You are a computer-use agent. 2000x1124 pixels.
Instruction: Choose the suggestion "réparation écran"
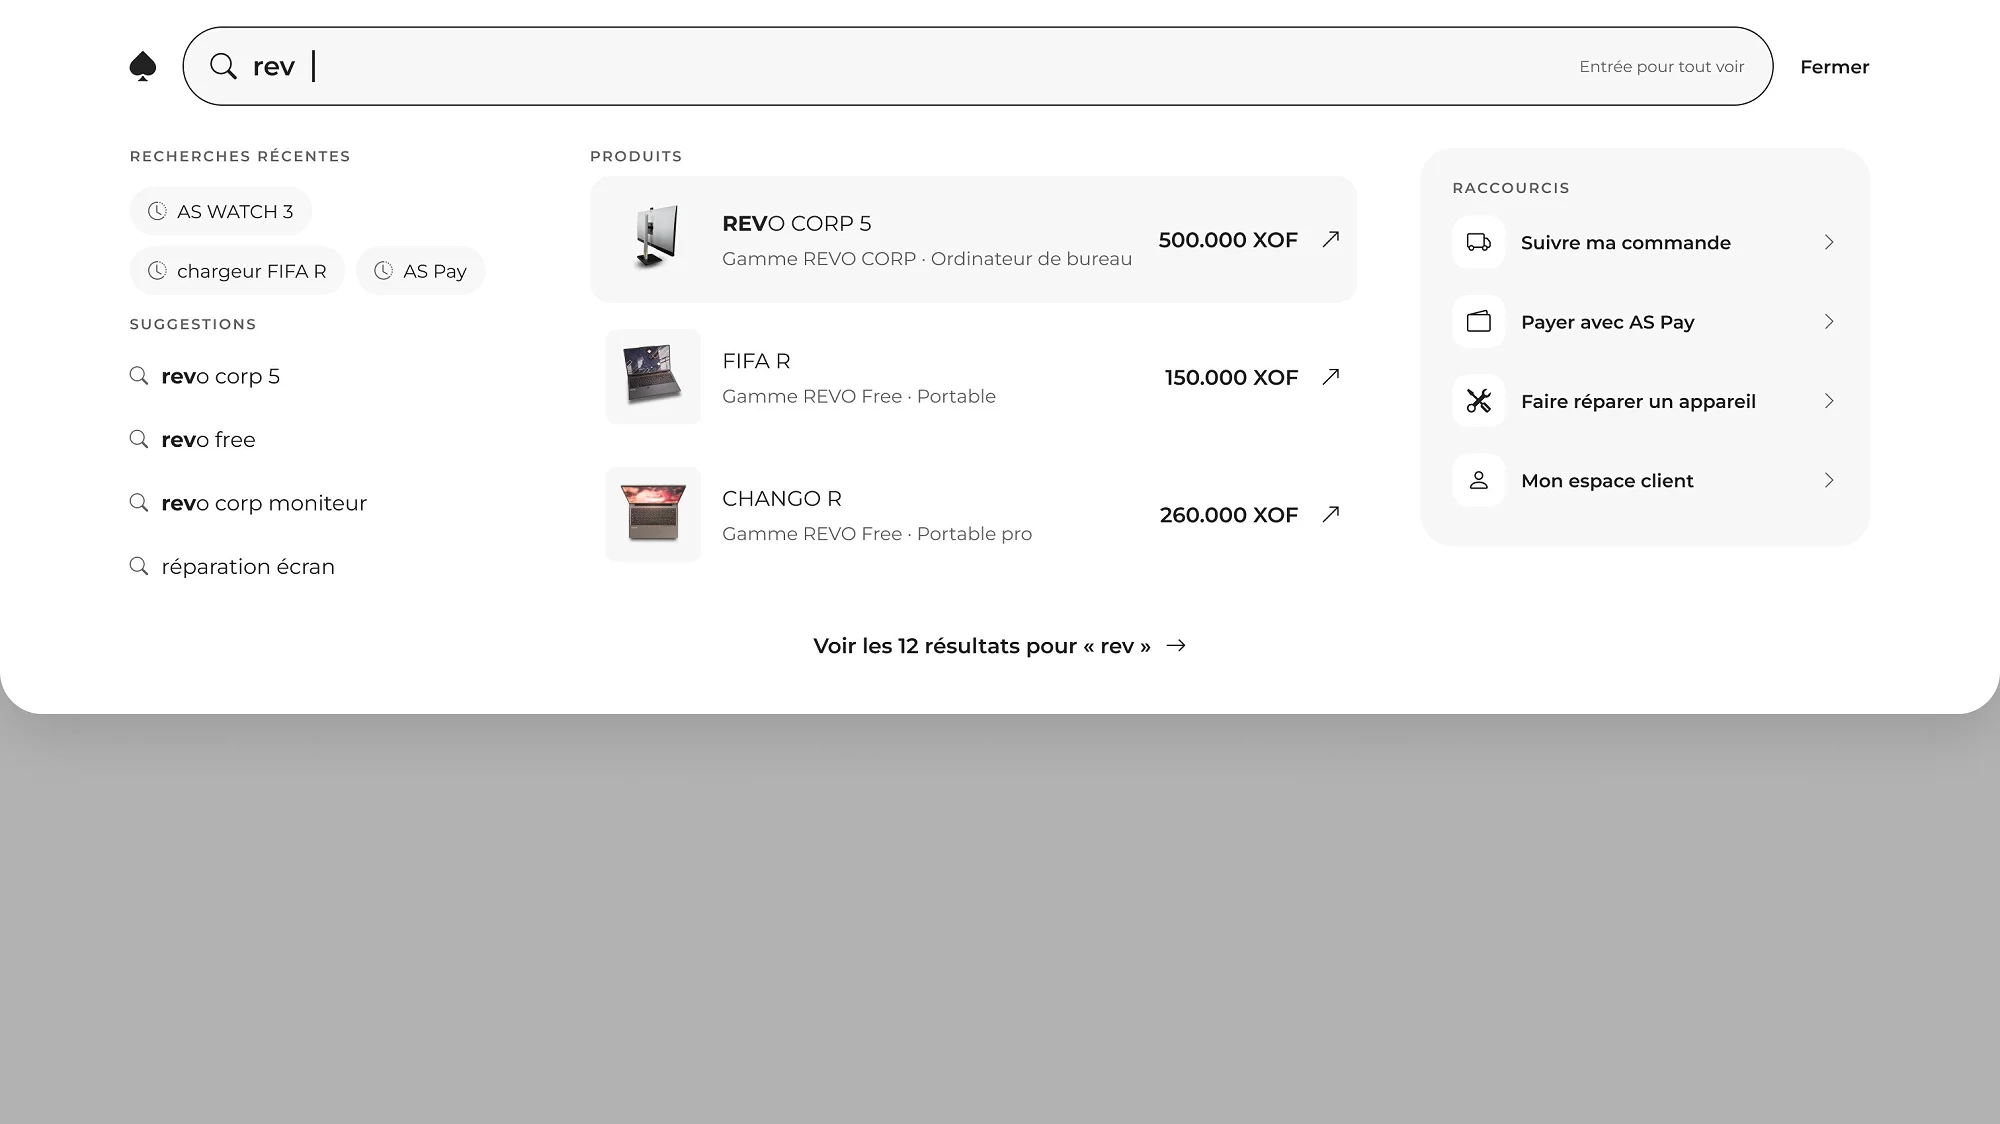(x=248, y=567)
